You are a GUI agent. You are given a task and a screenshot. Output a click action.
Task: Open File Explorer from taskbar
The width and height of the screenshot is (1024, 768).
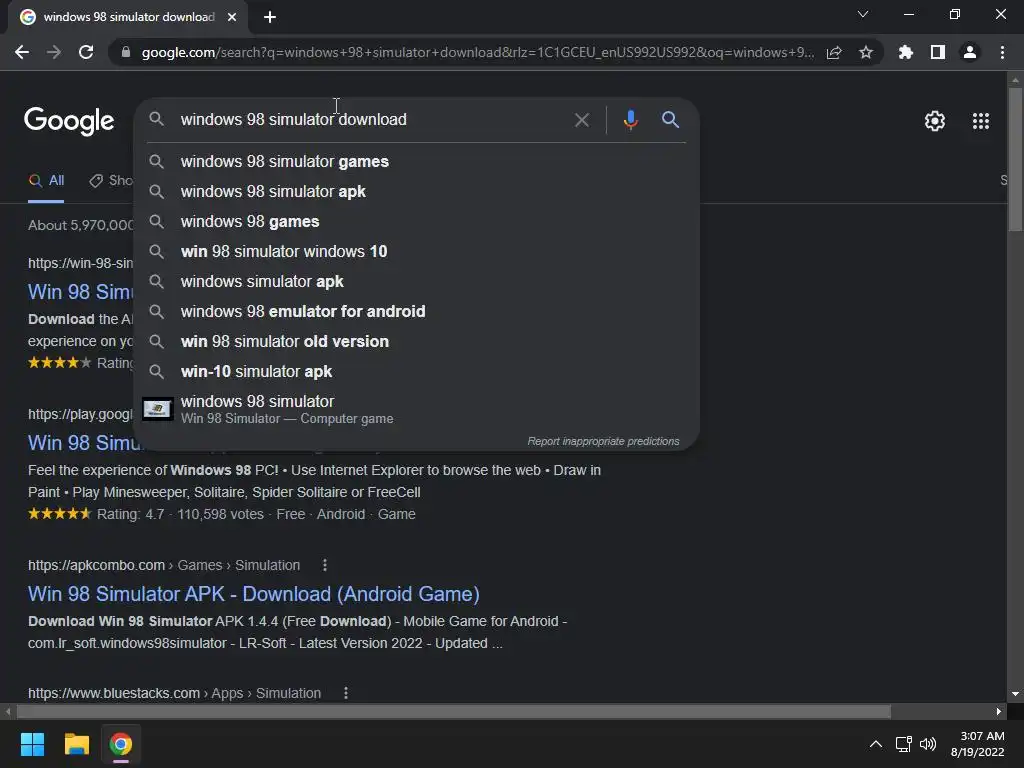[x=76, y=744]
